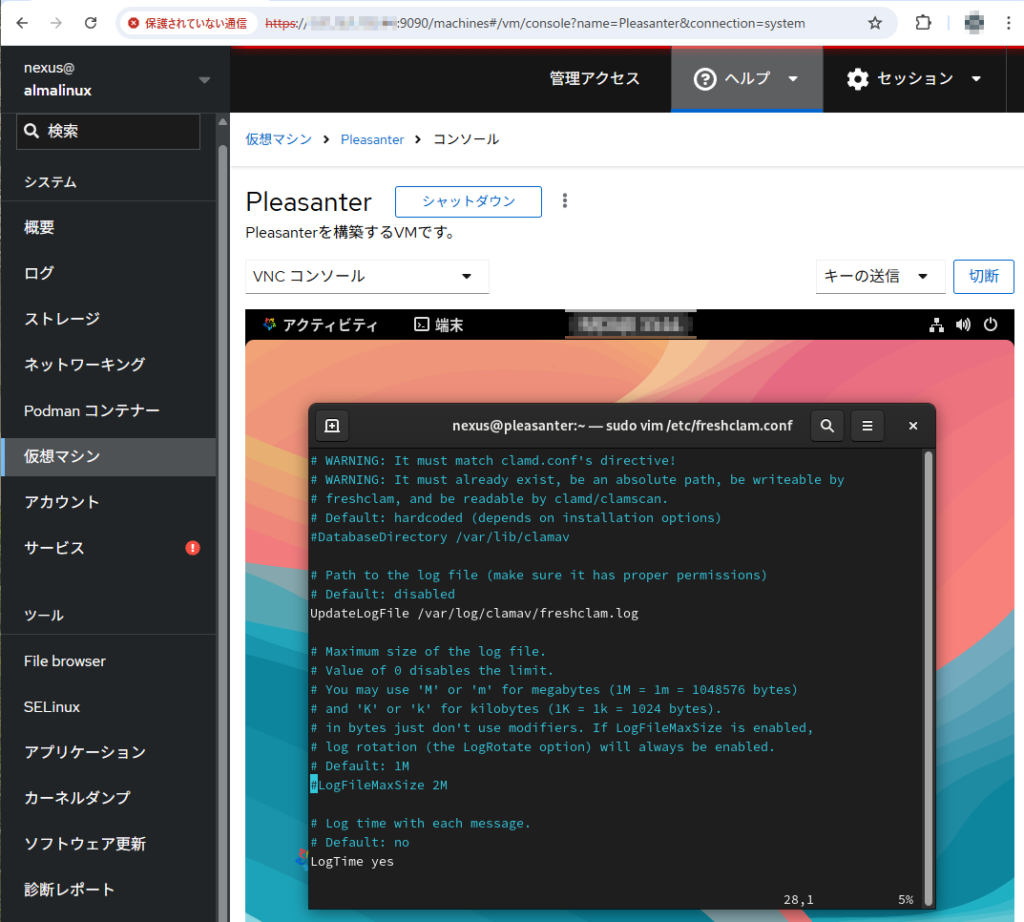
Task: Click the 切断 button
Action: click(983, 277)
